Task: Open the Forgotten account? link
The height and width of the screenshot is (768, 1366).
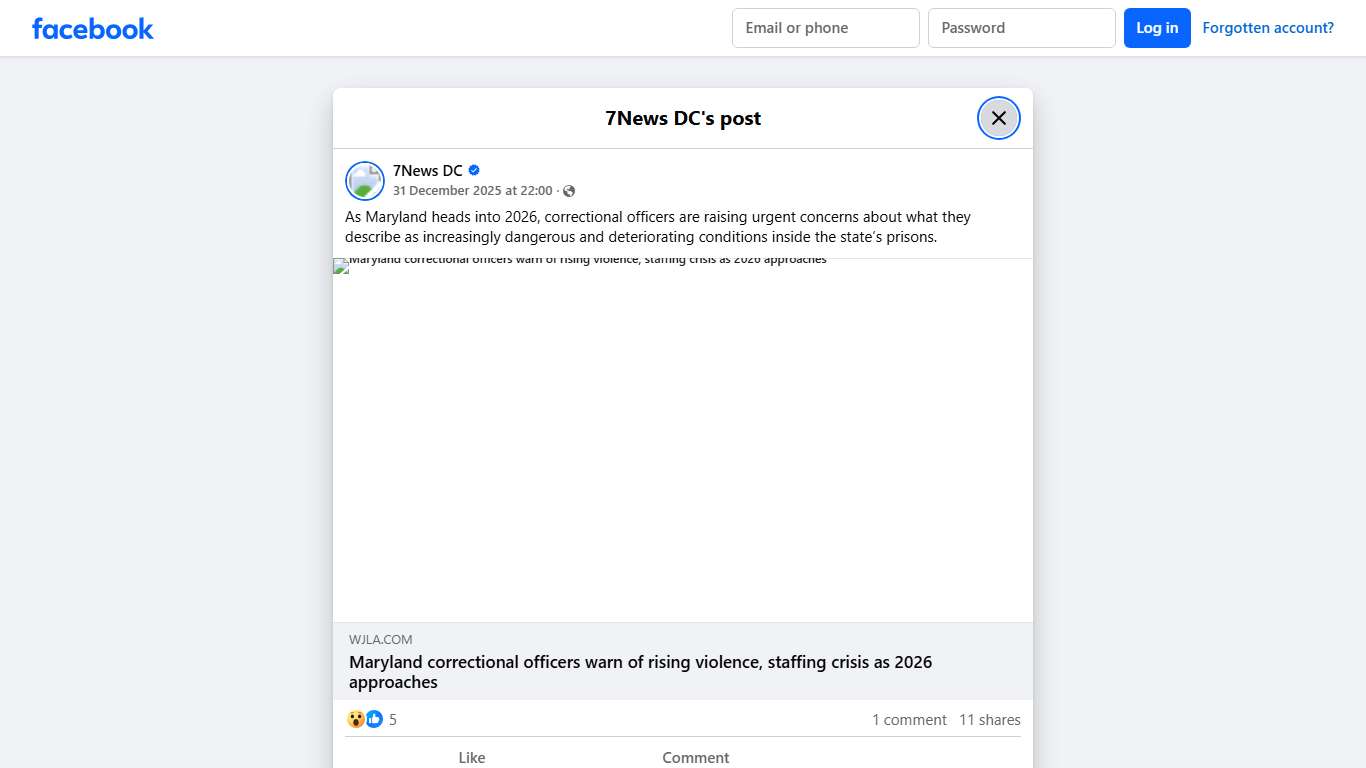Action: pyautogui.click(x=1267, y=28)
